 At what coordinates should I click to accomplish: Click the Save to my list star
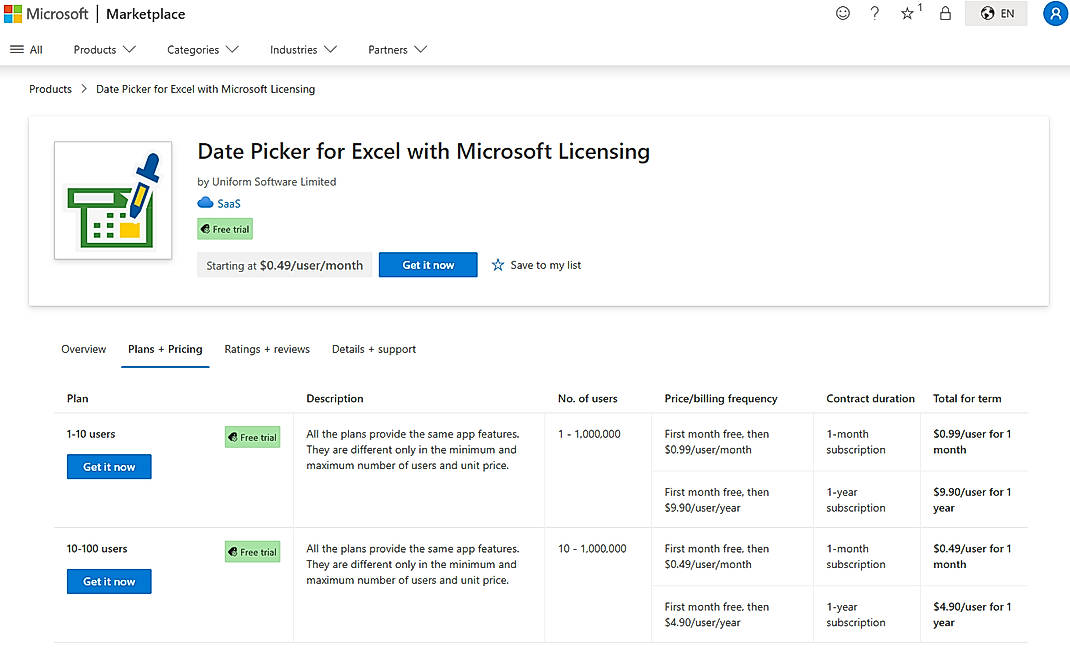(498, 265)
